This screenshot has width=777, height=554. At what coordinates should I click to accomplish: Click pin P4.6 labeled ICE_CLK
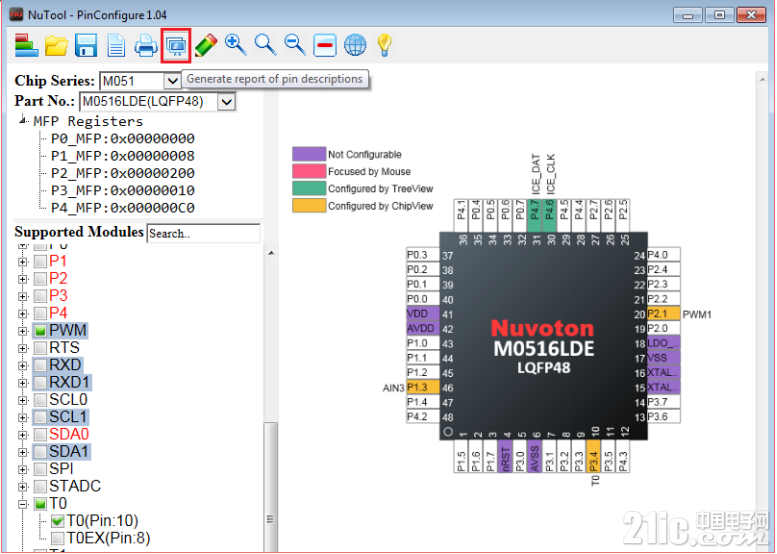pyautogui.click(x=549, y=216)
